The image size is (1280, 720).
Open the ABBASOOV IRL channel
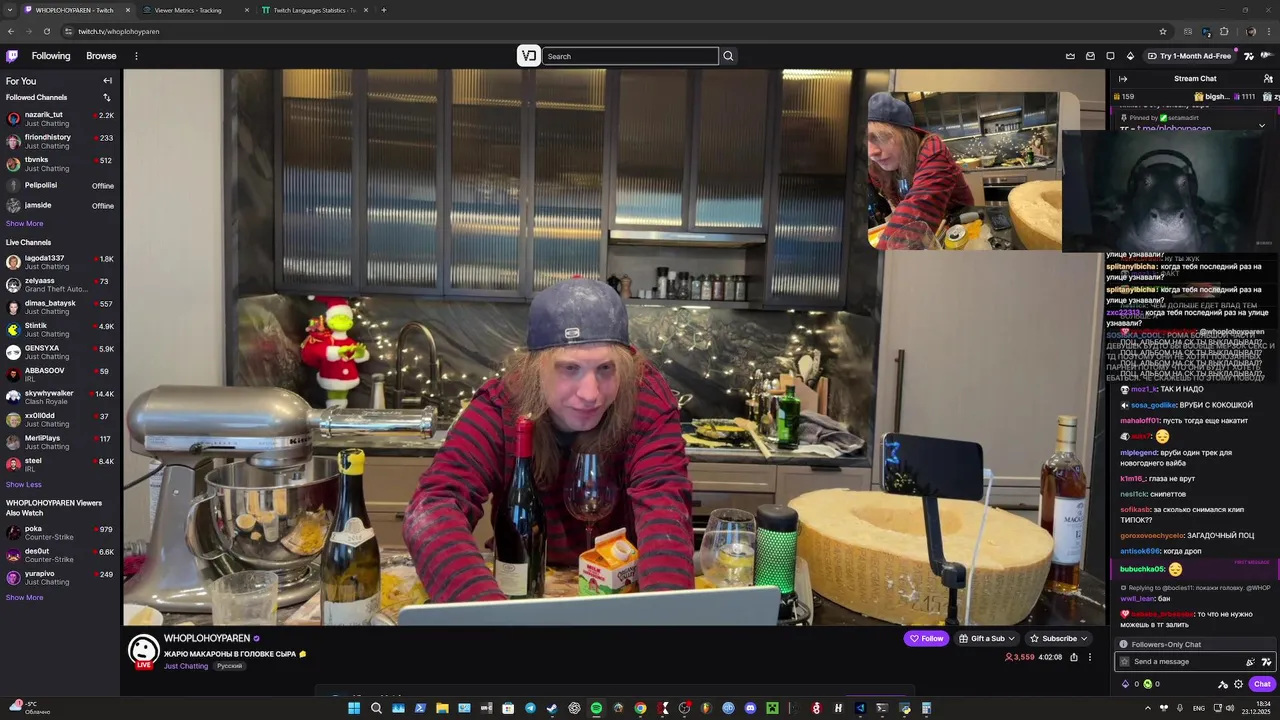coord(60,375)
